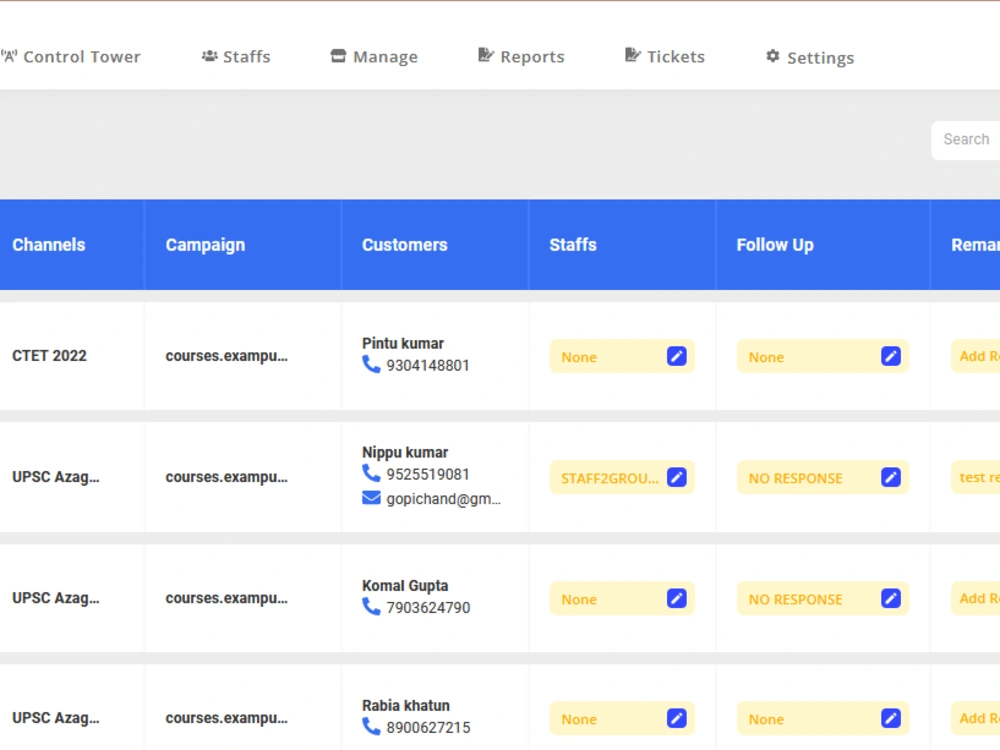This screenshot has width=1000, height=750.
Task: Click phone number 8900627215
Action: tap(428, 728)
